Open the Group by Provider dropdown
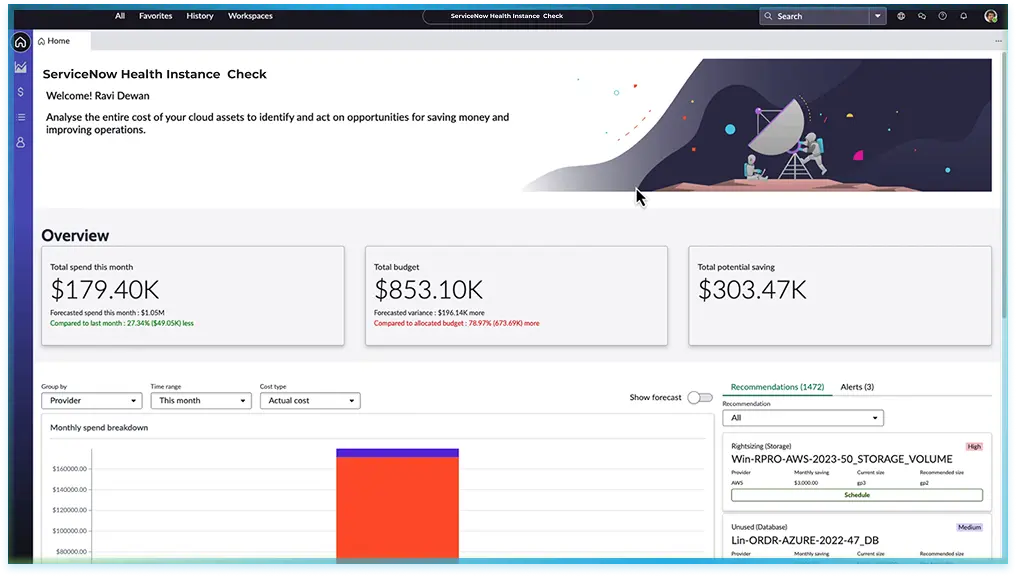1016x576 pixels. click(x=92, y=400)
